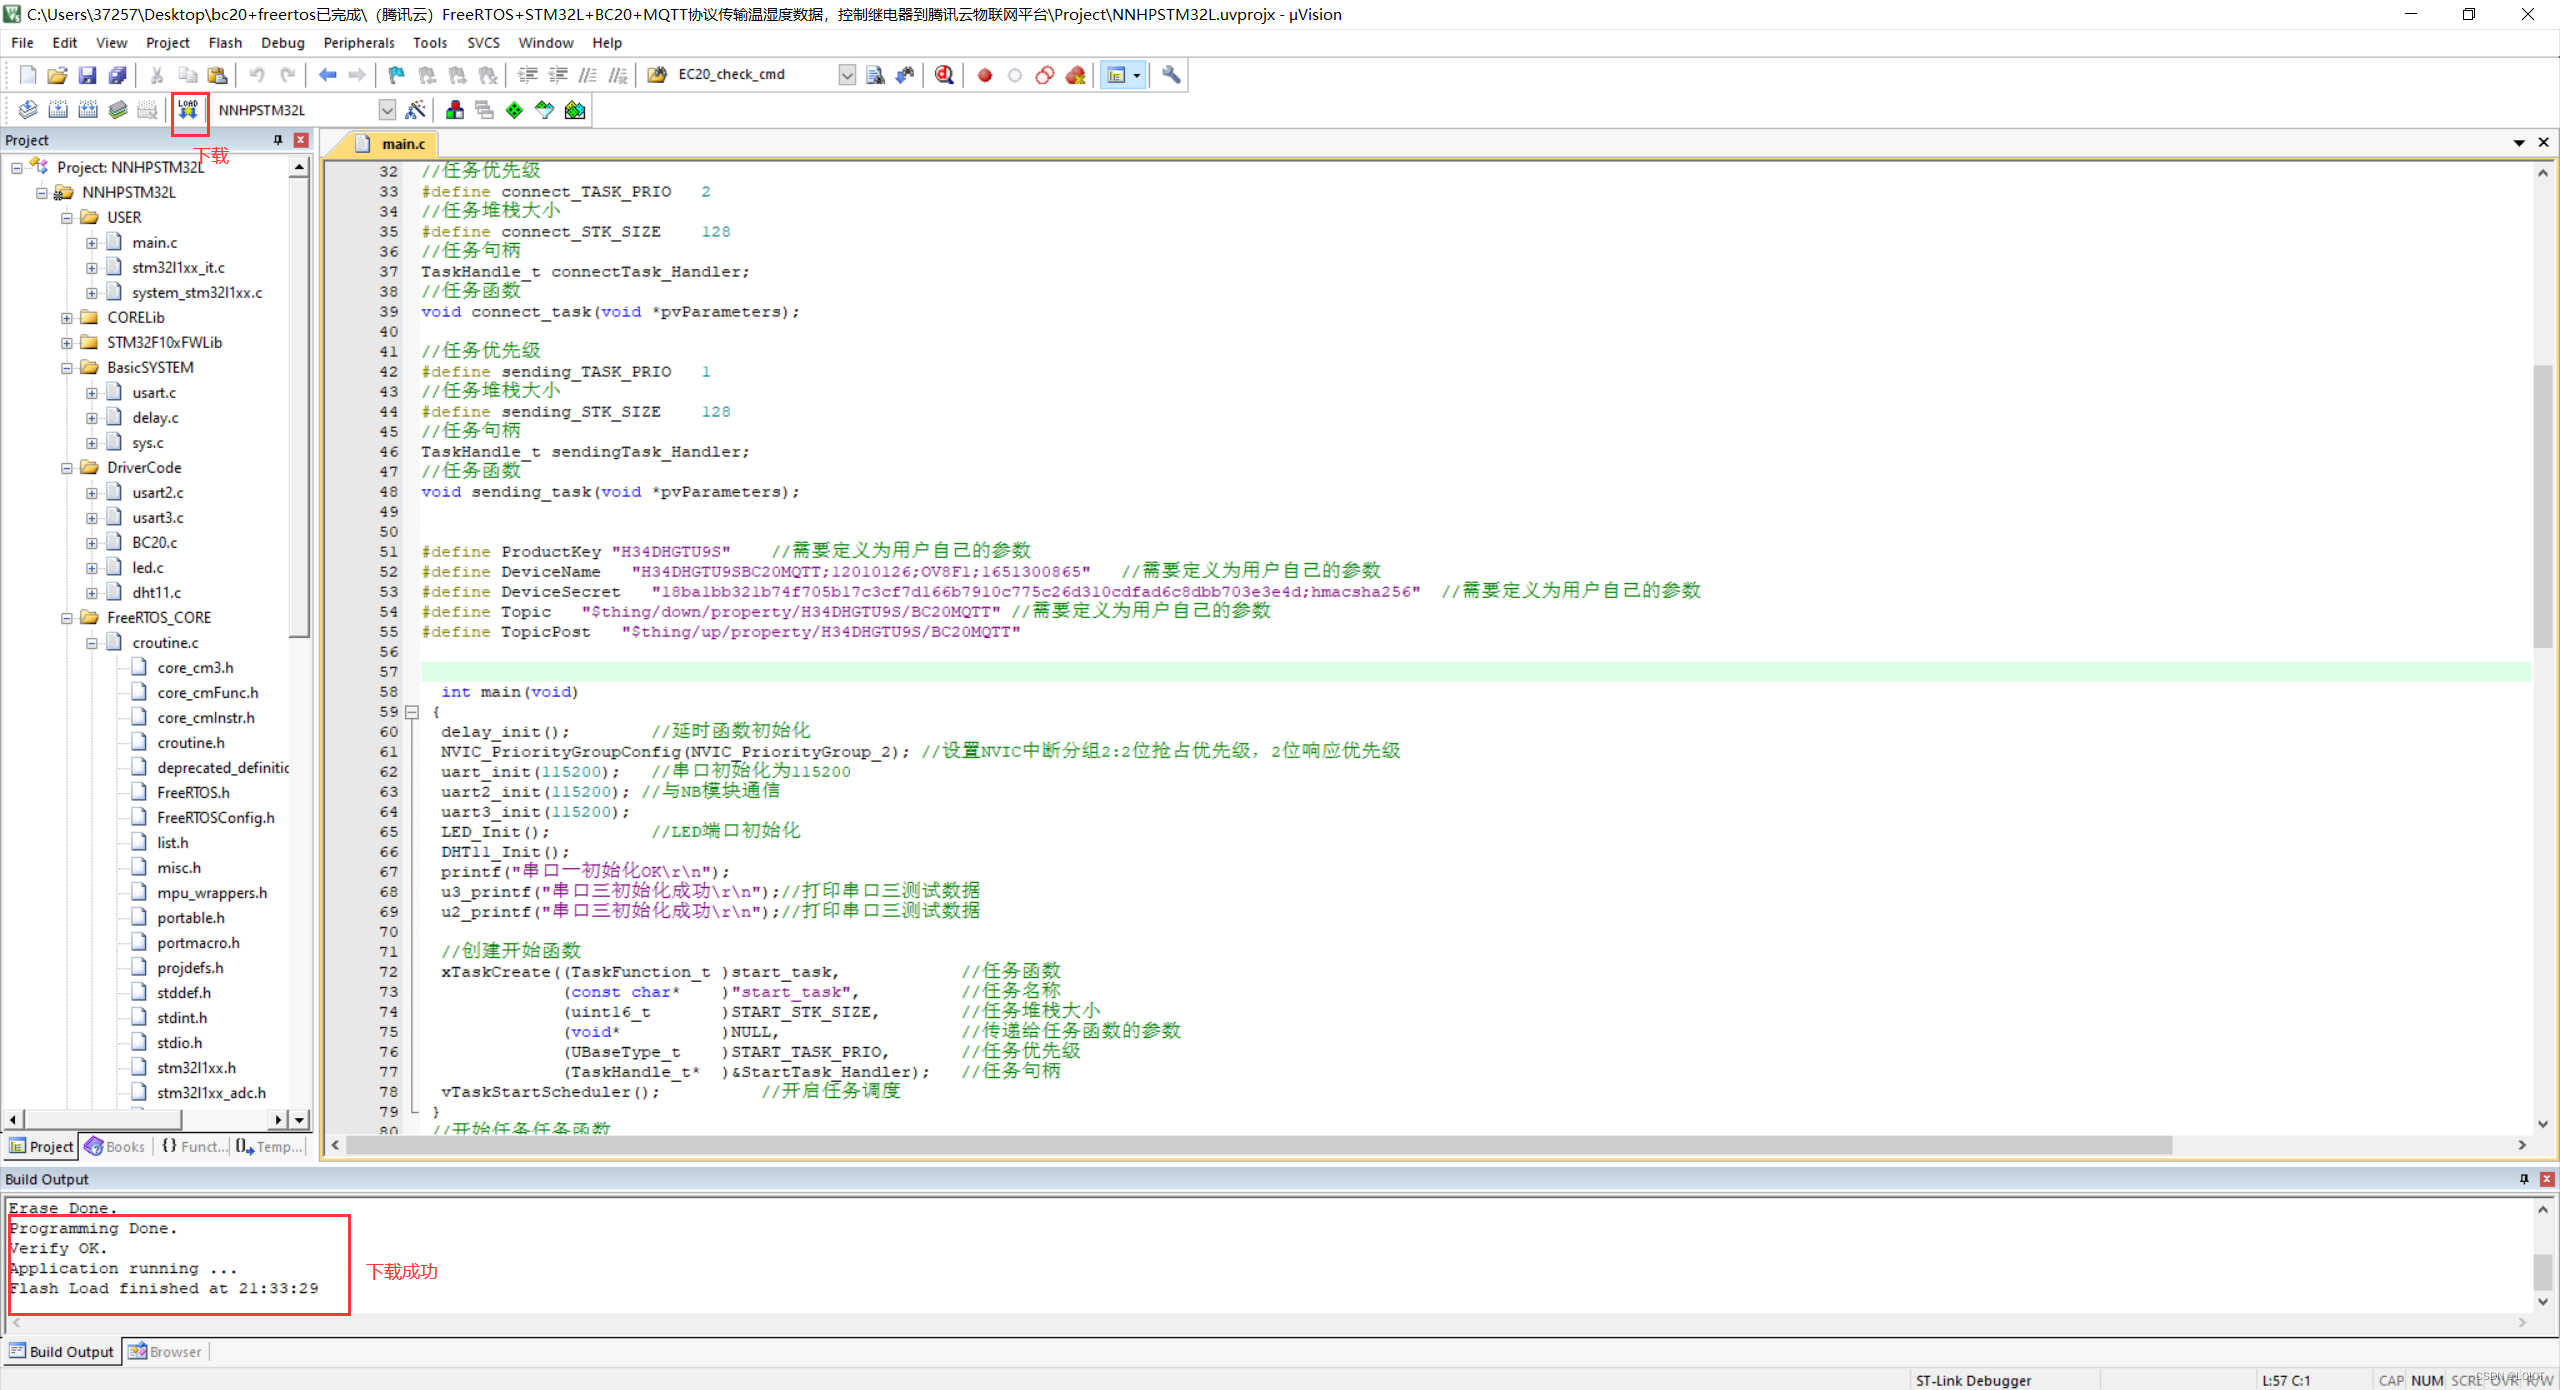Download to flash with LOAD icon
The width and height of the screenshot is (2560, 1390).
[x=188, y=110]
